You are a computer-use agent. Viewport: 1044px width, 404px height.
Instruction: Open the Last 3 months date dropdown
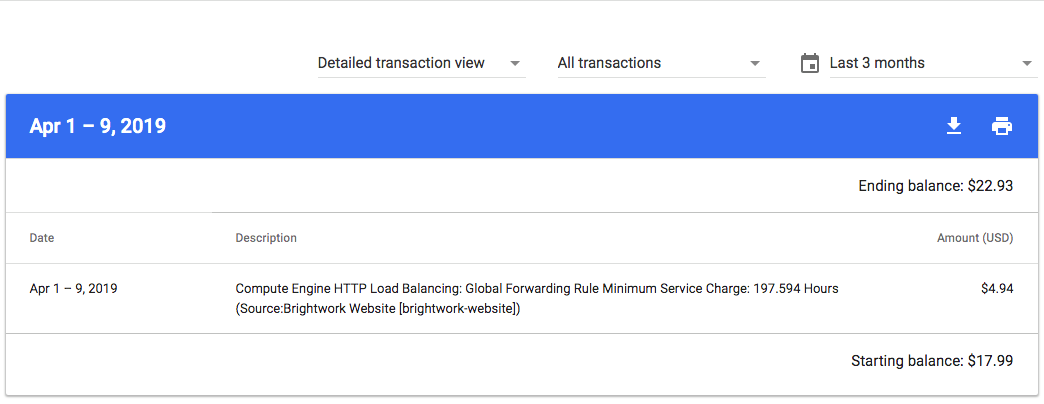coord(933,63)
